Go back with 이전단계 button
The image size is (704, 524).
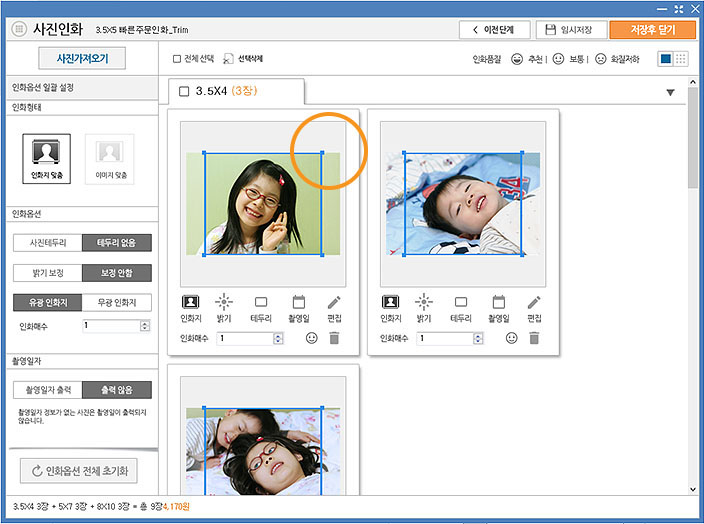(495, 30)
